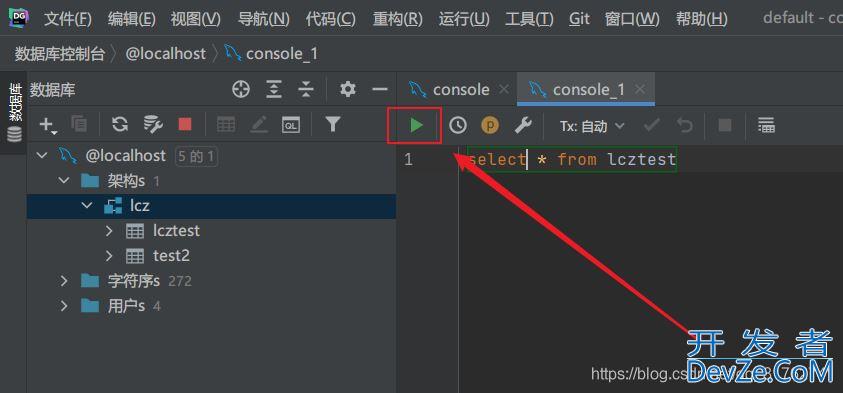The height and width of the screenshot is (393, 843).
Task: Expand the 用户s folder node
Action: tap(64, 306)
